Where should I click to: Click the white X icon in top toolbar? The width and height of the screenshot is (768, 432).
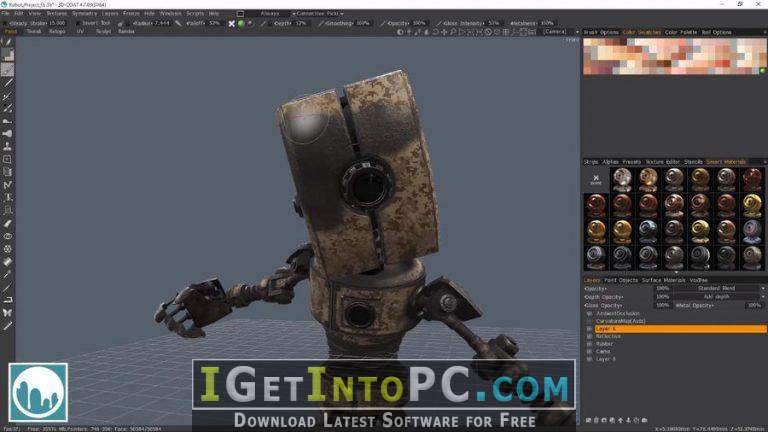232,24
